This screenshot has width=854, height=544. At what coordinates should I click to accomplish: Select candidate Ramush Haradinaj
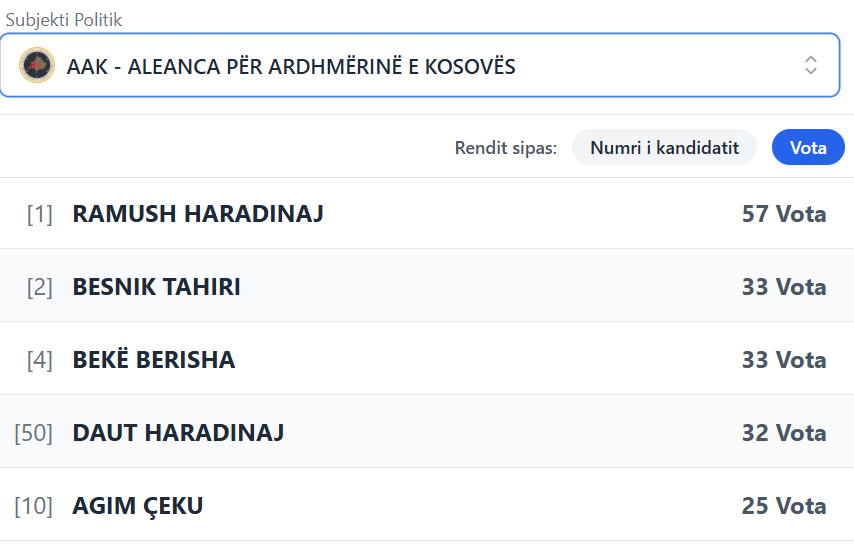tap(198, 213)
